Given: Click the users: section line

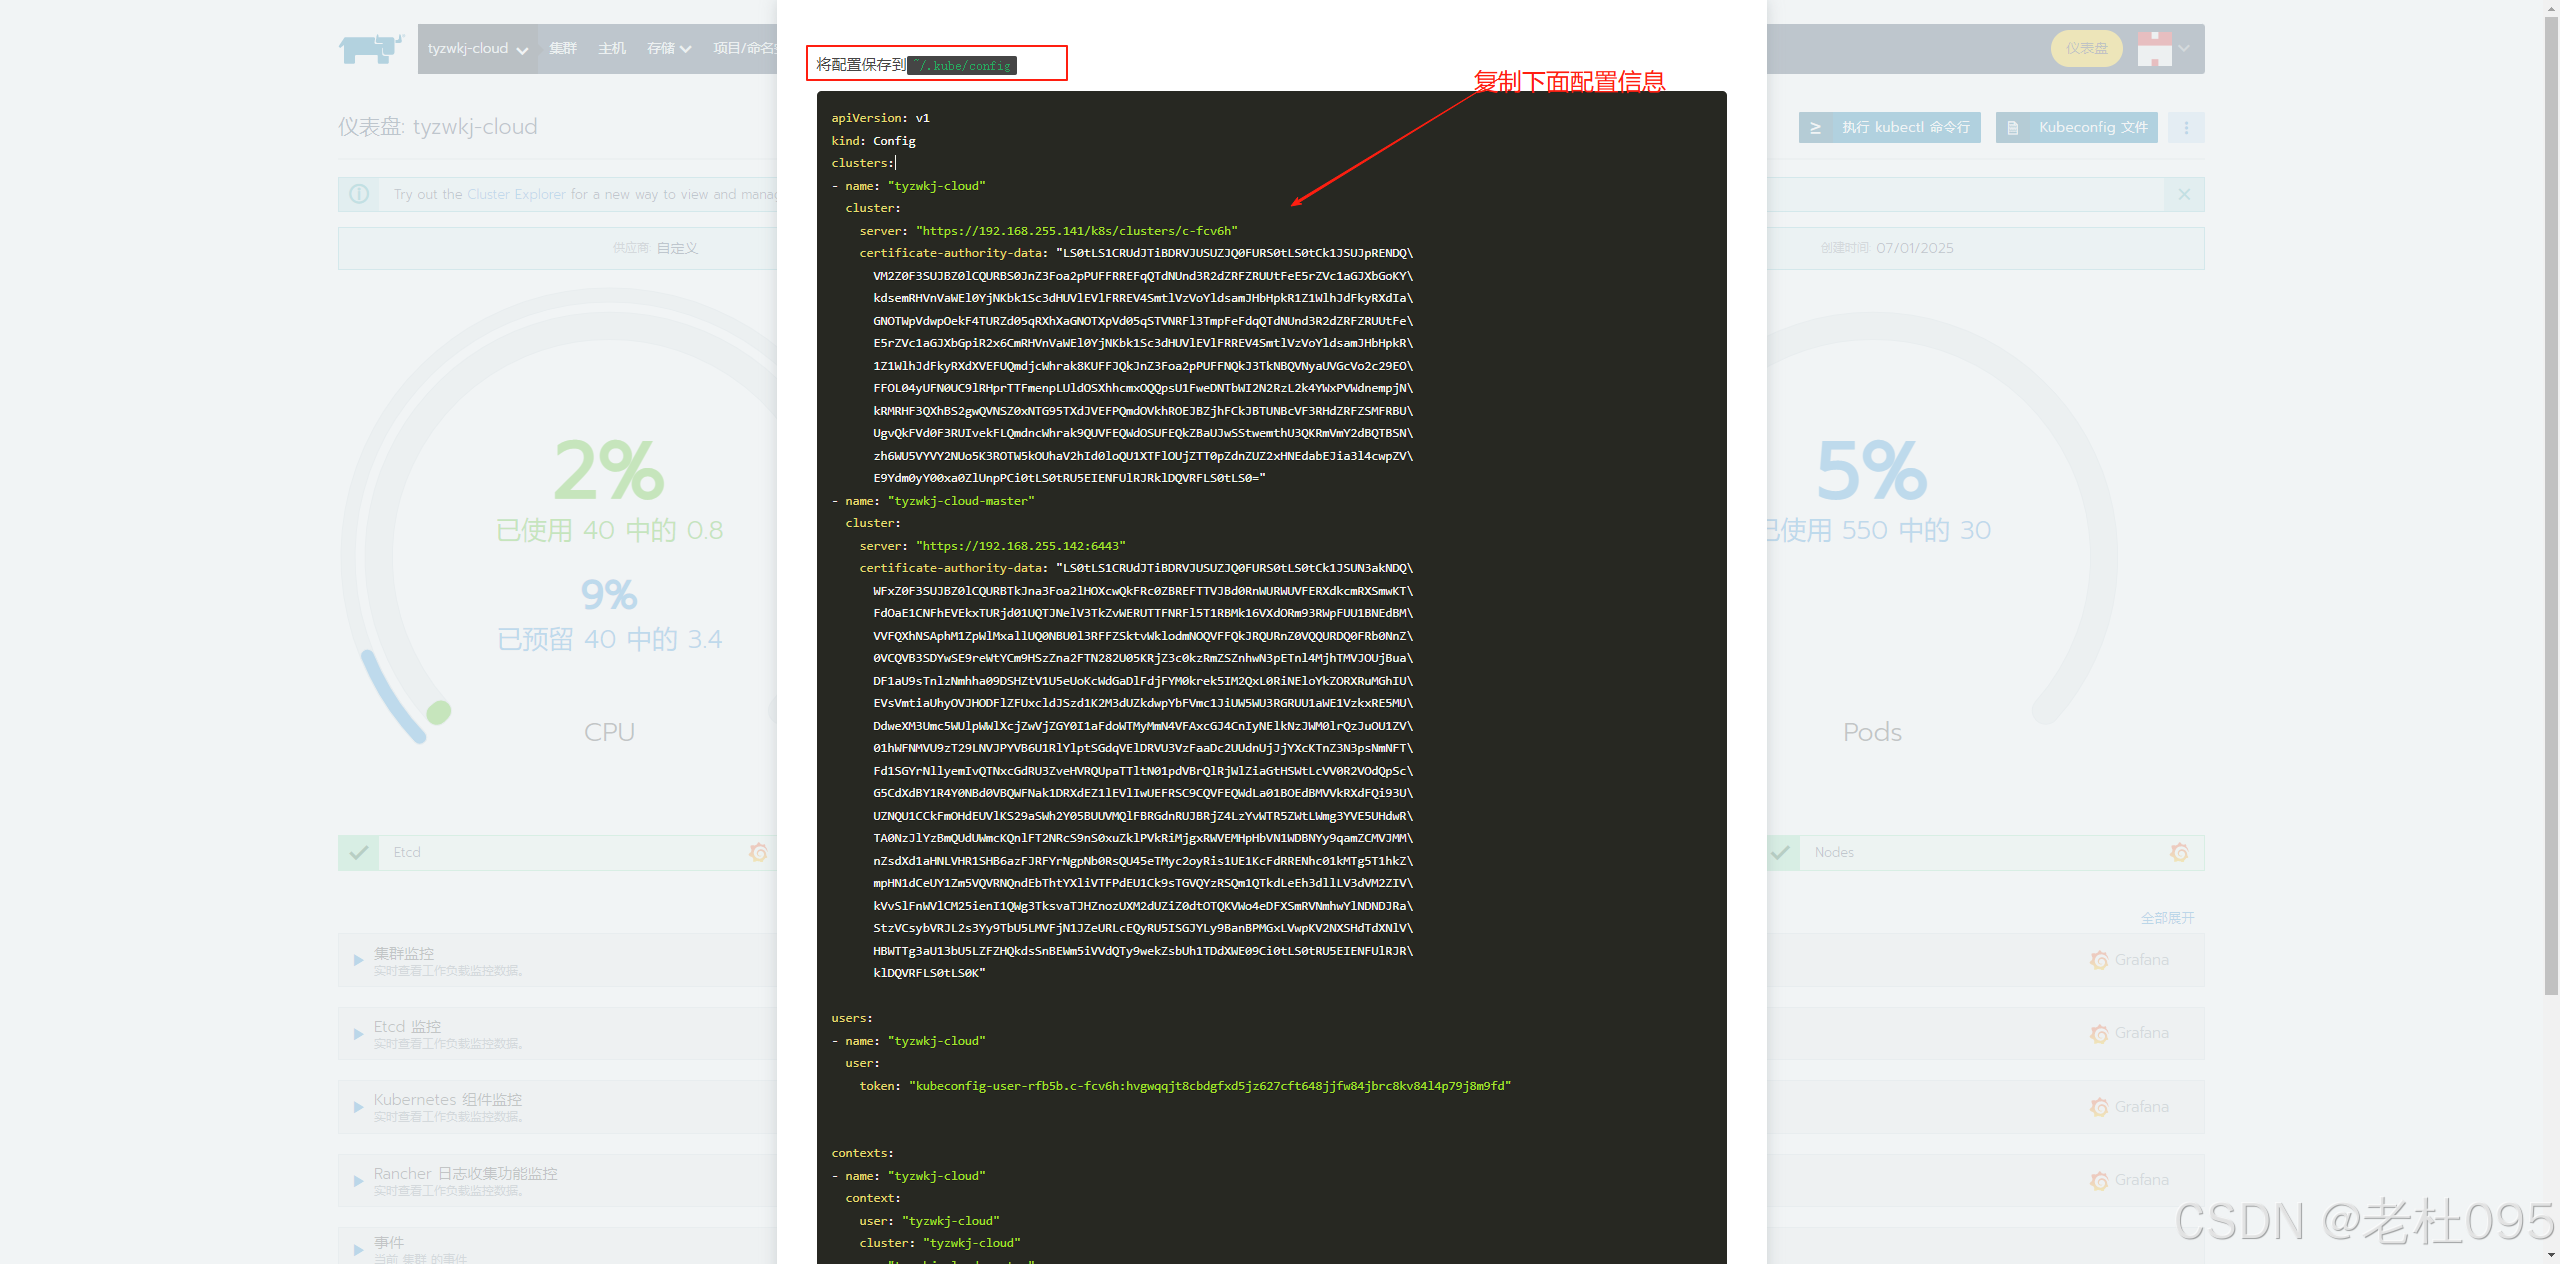Looking at the screenshot, I should point(852,1018).
